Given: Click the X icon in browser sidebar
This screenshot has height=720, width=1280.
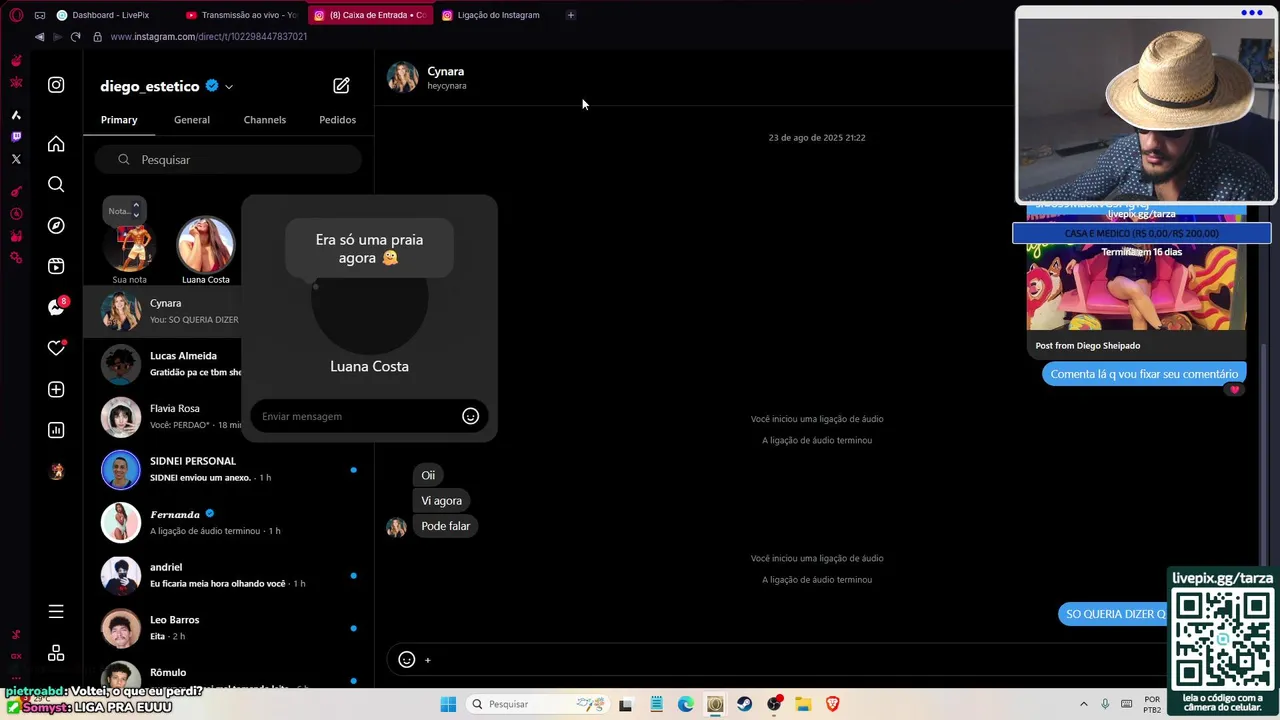Looking at the screenshot, I should coord(16,159).
